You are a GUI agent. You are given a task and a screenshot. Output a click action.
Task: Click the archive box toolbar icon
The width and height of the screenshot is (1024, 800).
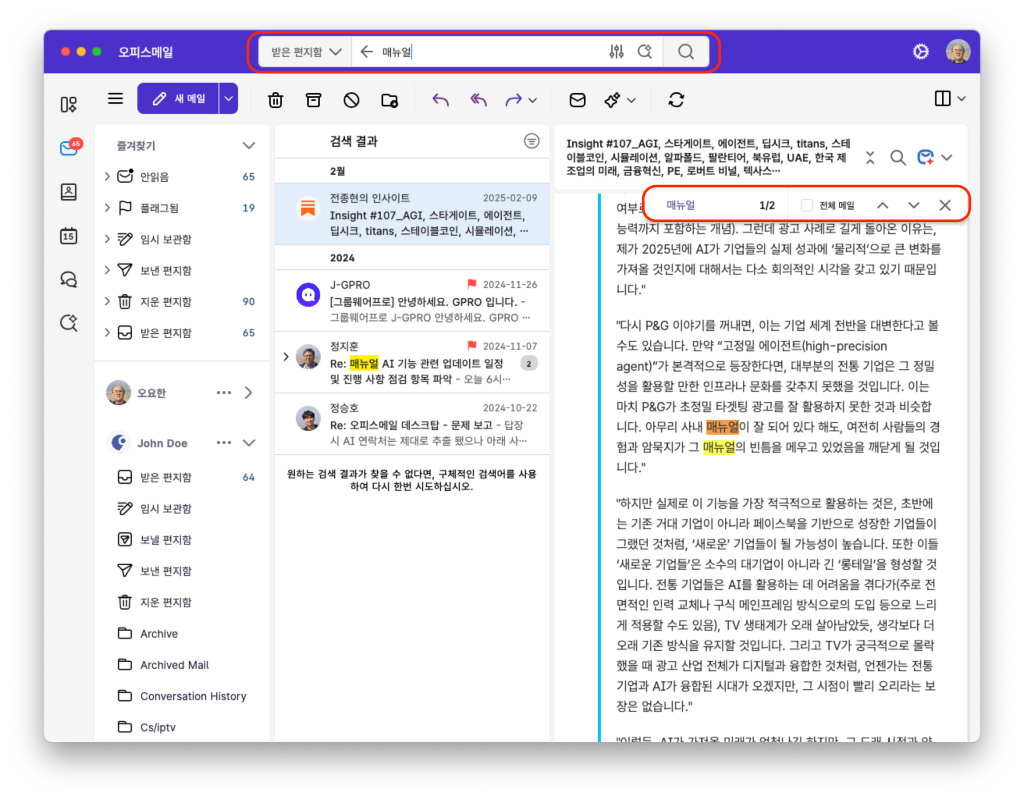(x=314, y=100)
